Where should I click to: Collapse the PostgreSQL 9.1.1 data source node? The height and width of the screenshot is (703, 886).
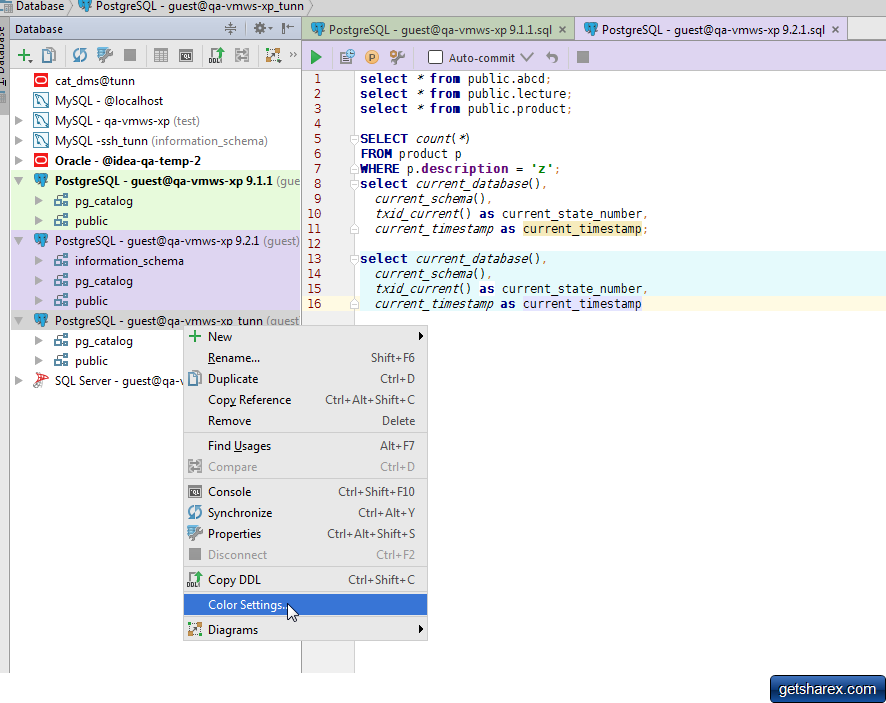pos(19,181)
